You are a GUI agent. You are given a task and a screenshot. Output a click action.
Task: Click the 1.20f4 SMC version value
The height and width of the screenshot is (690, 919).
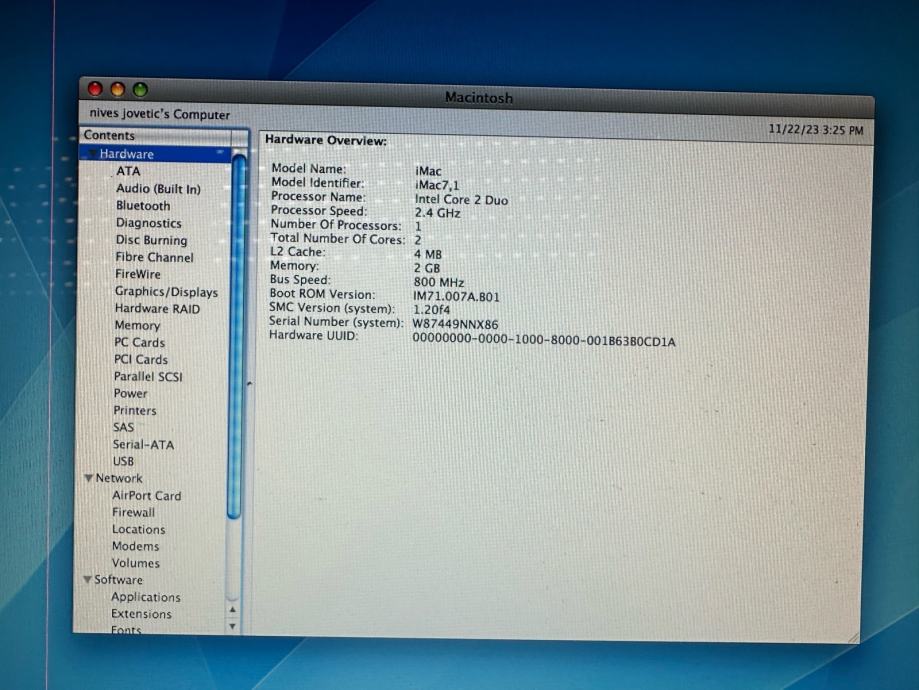(431, 310)
